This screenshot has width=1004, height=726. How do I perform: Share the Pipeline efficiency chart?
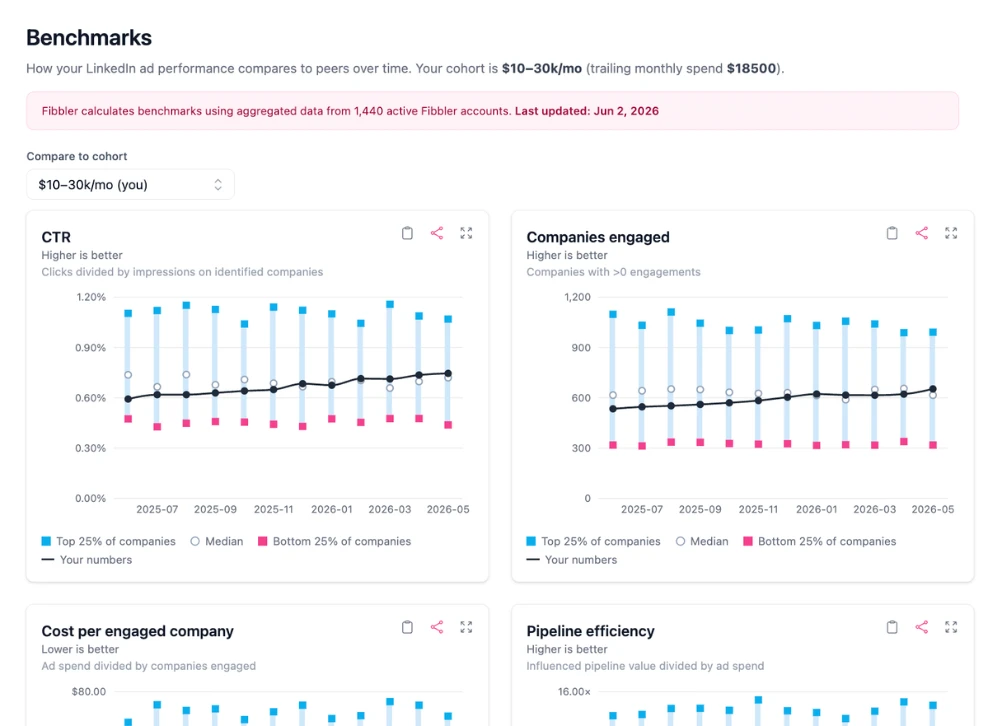tap(921, 627)
